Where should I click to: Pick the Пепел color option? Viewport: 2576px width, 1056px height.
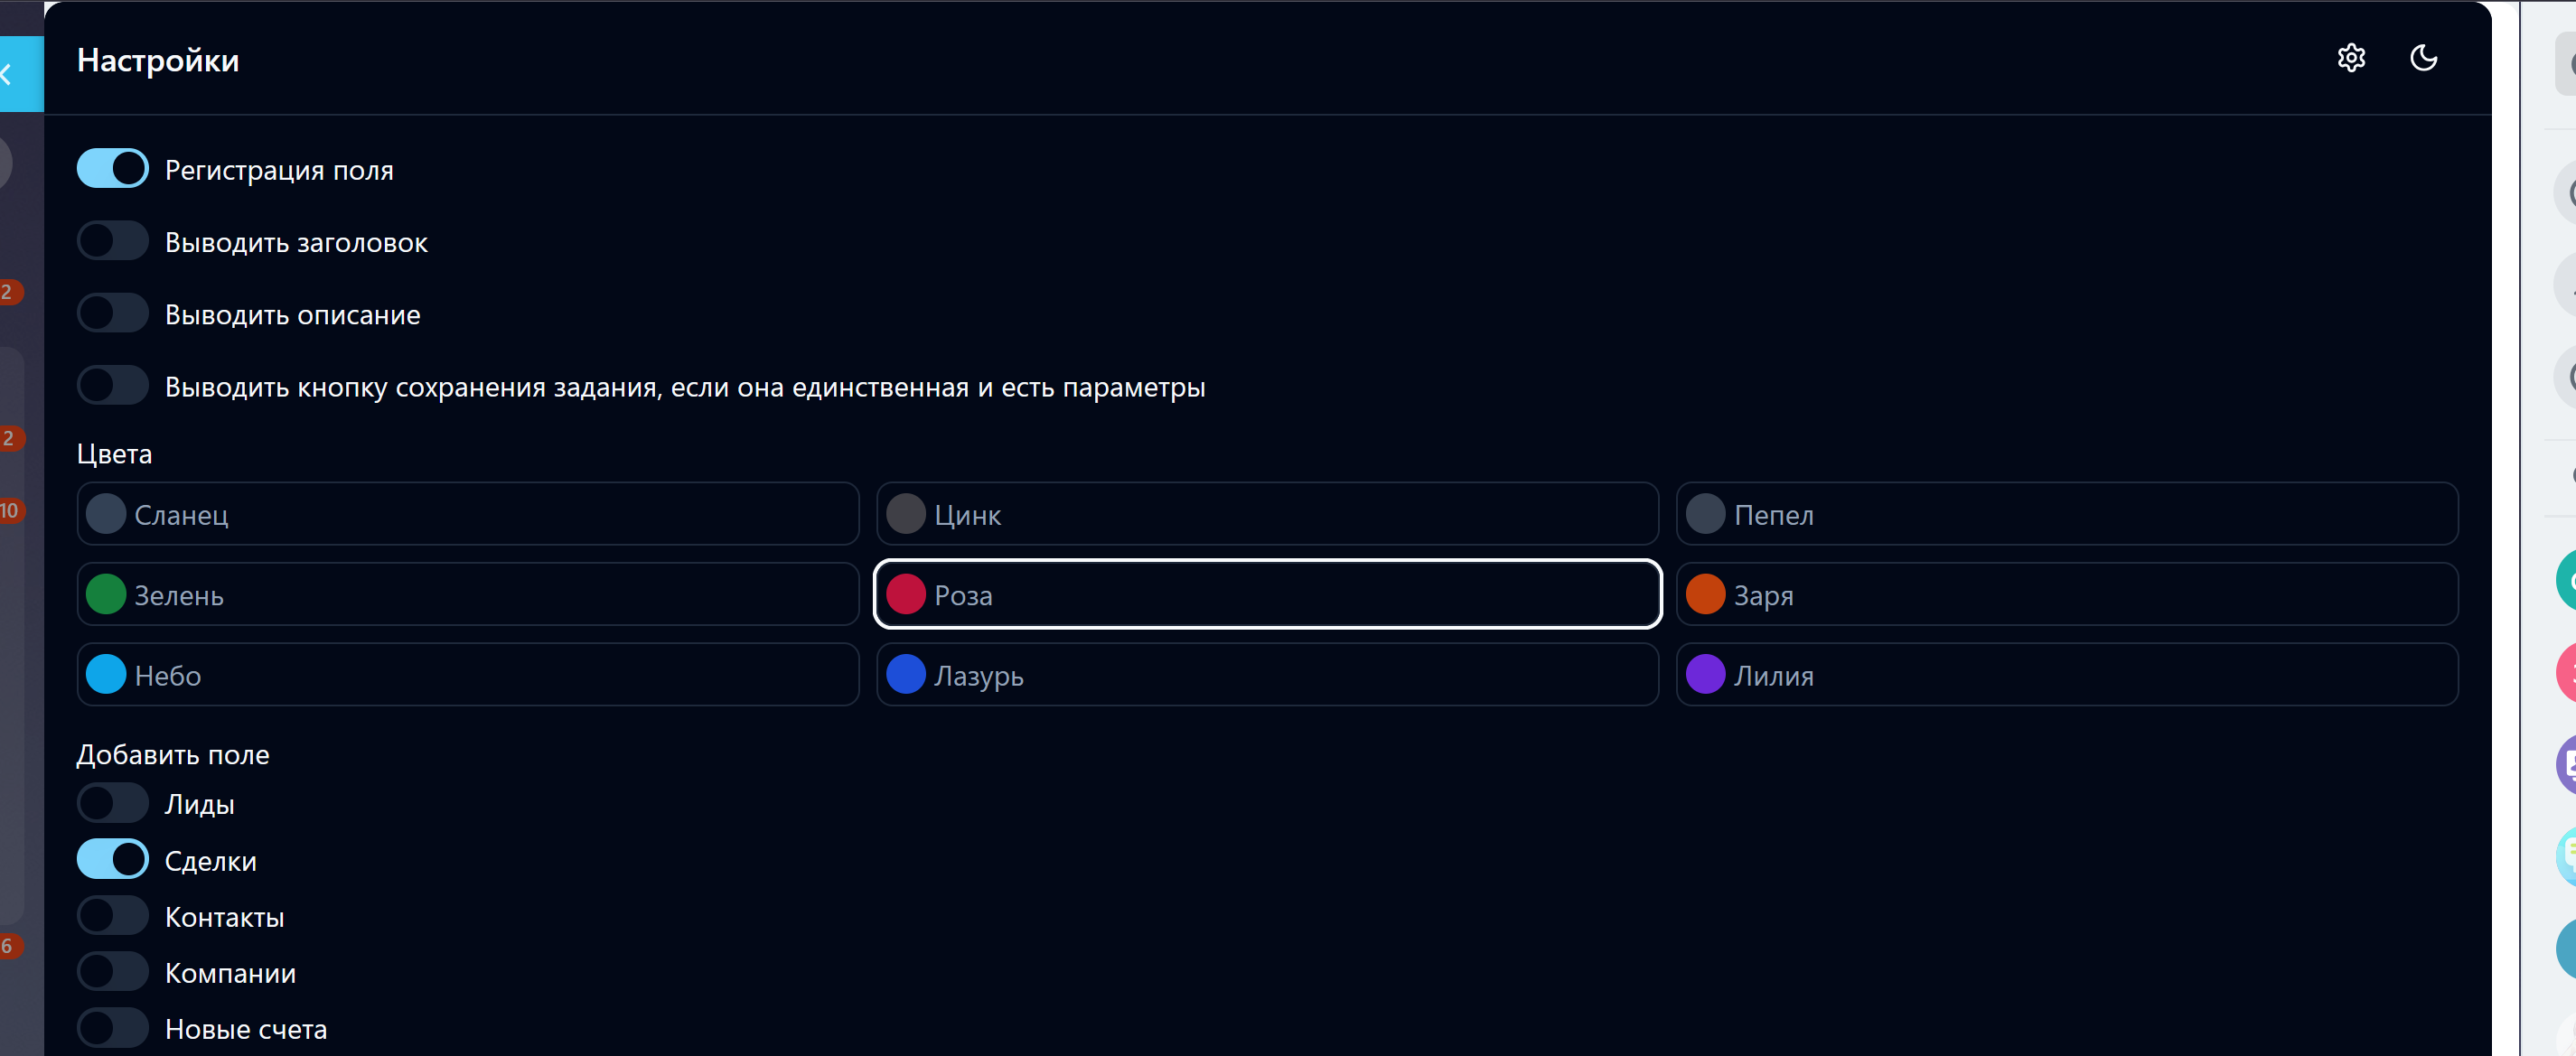[2066, 514]
